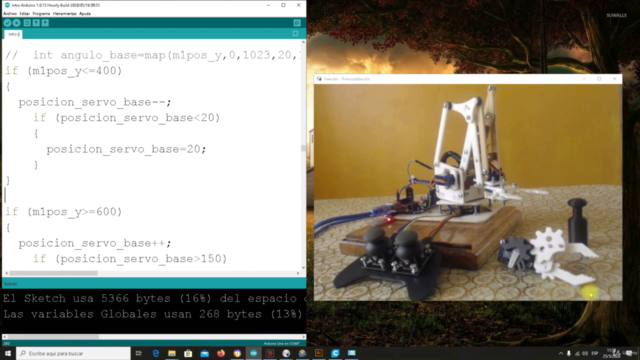Open Microsoft Store from the taskbar
The height and width of the screenshot is (360, 640).
(188, 353)
